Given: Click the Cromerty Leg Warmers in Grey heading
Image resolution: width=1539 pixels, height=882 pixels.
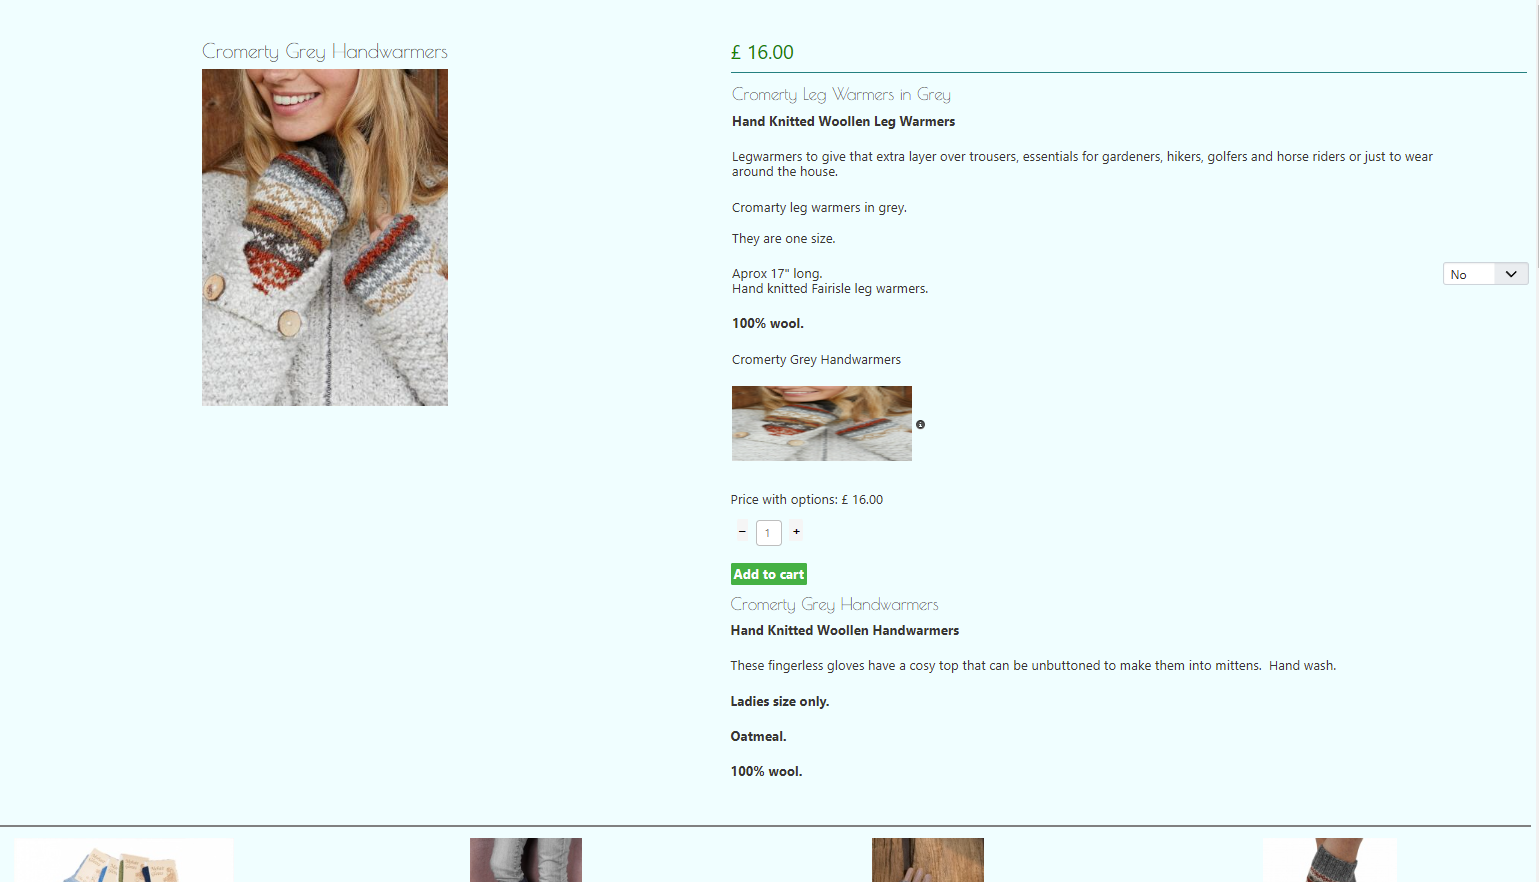Looking at the screenshot, I should pyautogui.click(x=841, y=94).
